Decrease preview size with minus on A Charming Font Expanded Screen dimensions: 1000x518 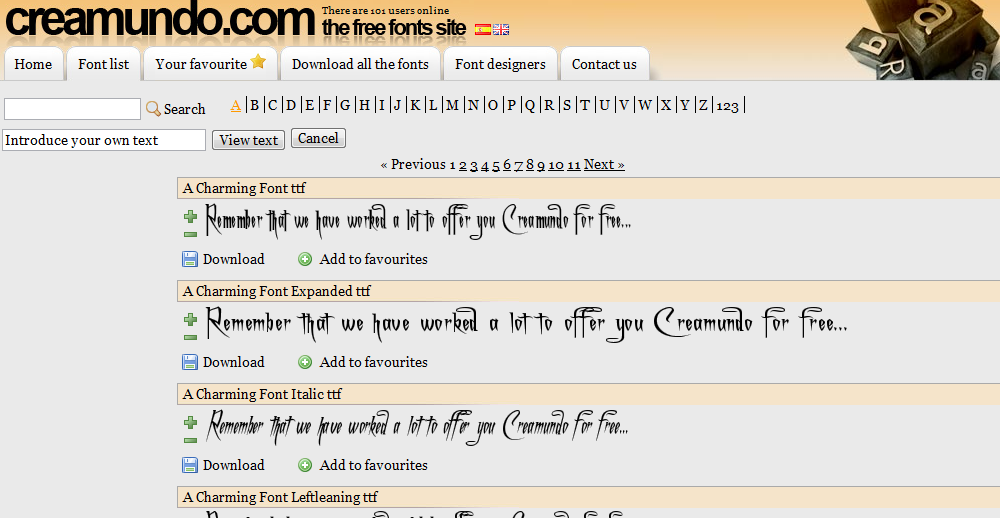pyautogui.click(x=190, y=337)
